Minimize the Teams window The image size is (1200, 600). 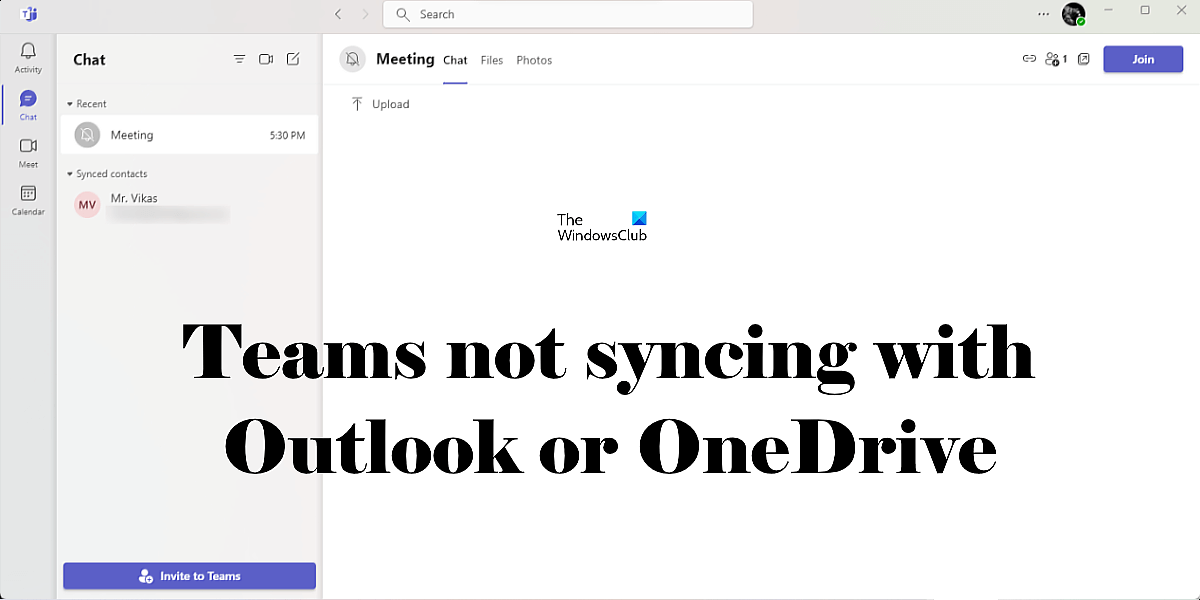tap(1109, 10)
